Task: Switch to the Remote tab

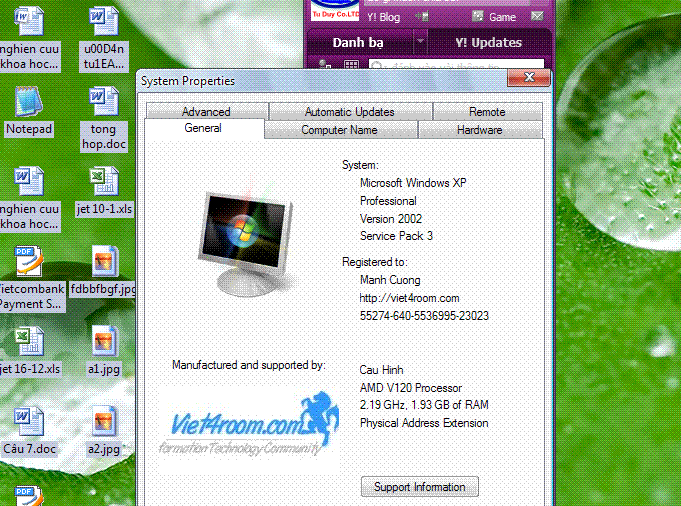Action: (x=487, y=112)
